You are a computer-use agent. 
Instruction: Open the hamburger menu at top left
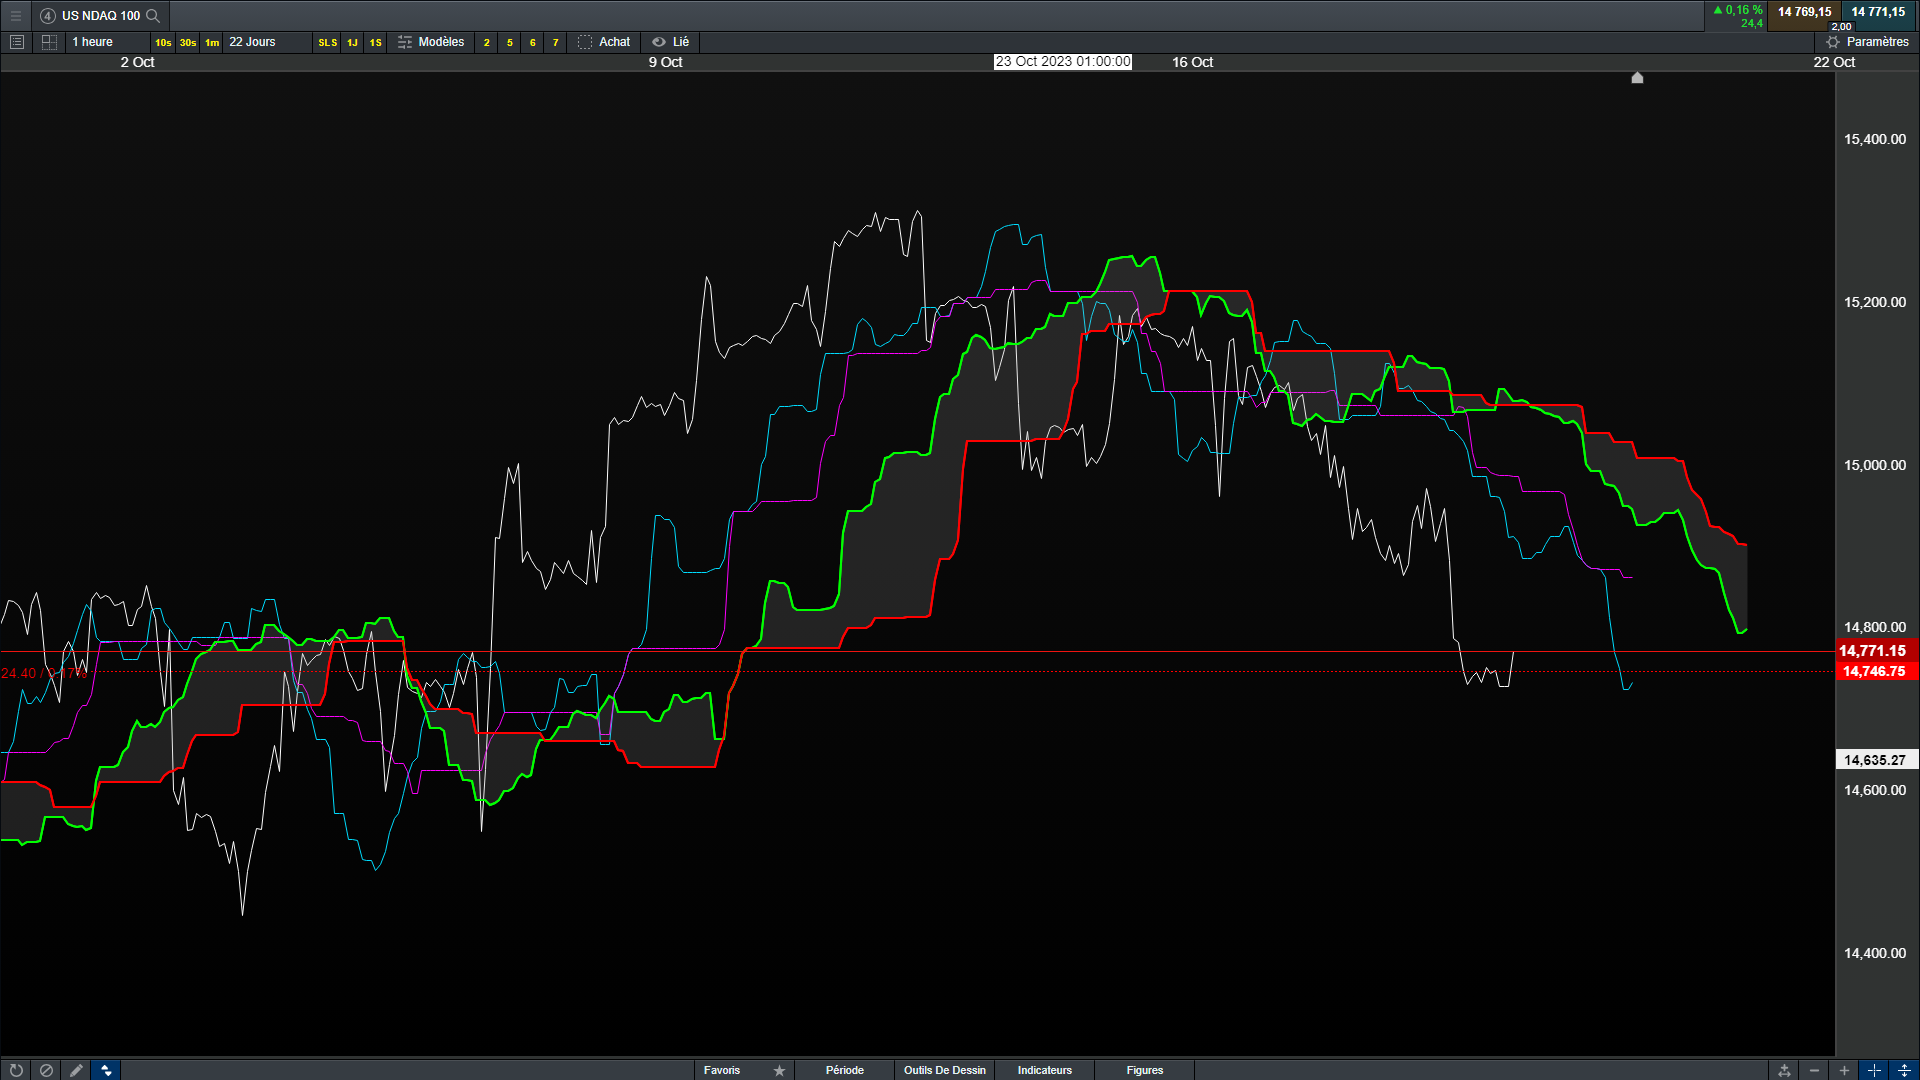click(16, 16)
